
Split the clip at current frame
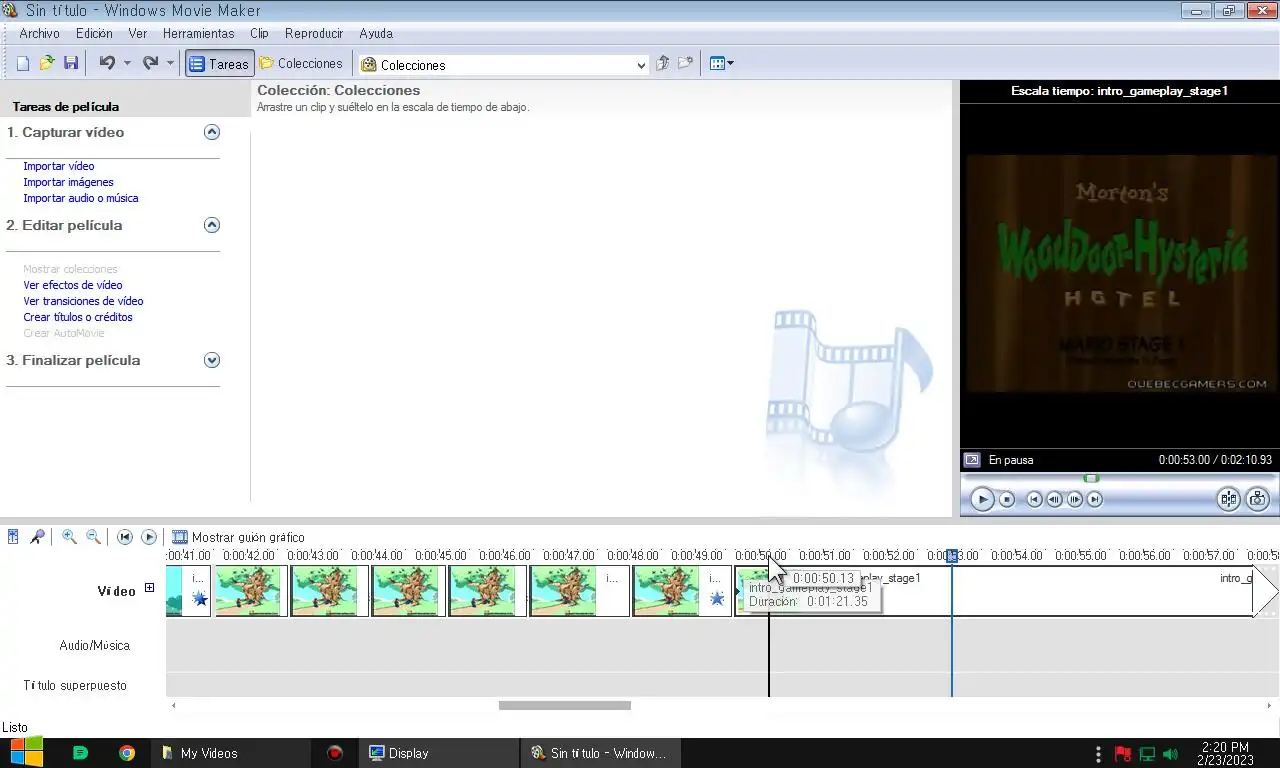click(1229, 499)
